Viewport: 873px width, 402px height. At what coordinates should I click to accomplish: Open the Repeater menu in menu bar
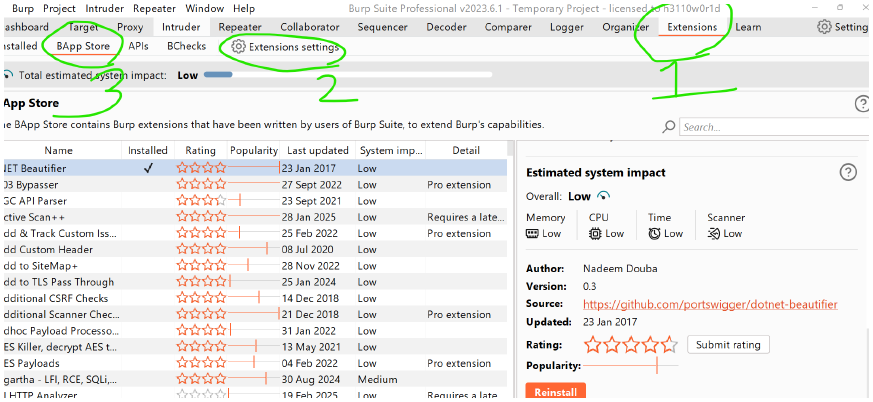(153, 8)
